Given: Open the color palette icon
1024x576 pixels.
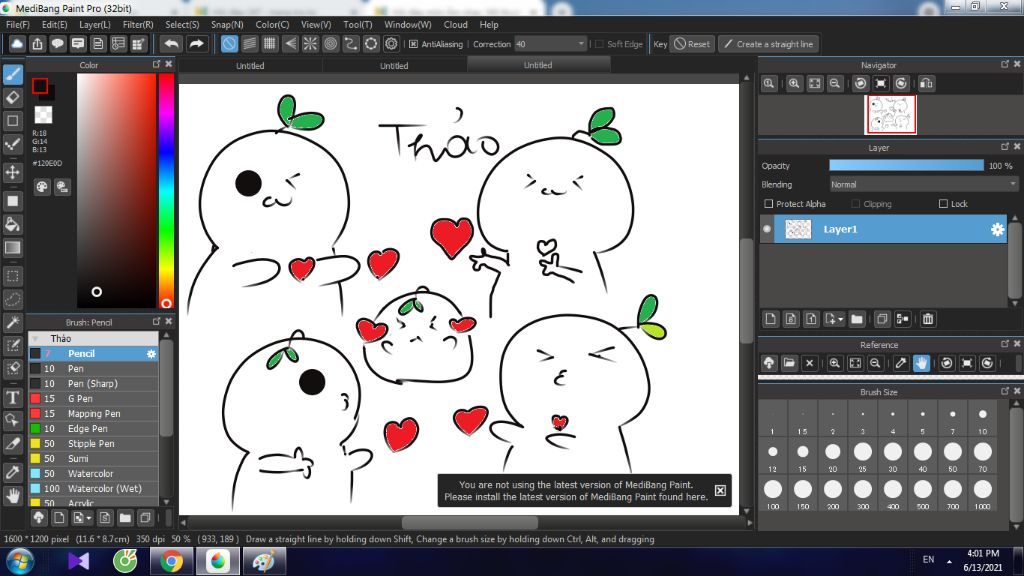Looking at the screenshot, I should [42, 187].
